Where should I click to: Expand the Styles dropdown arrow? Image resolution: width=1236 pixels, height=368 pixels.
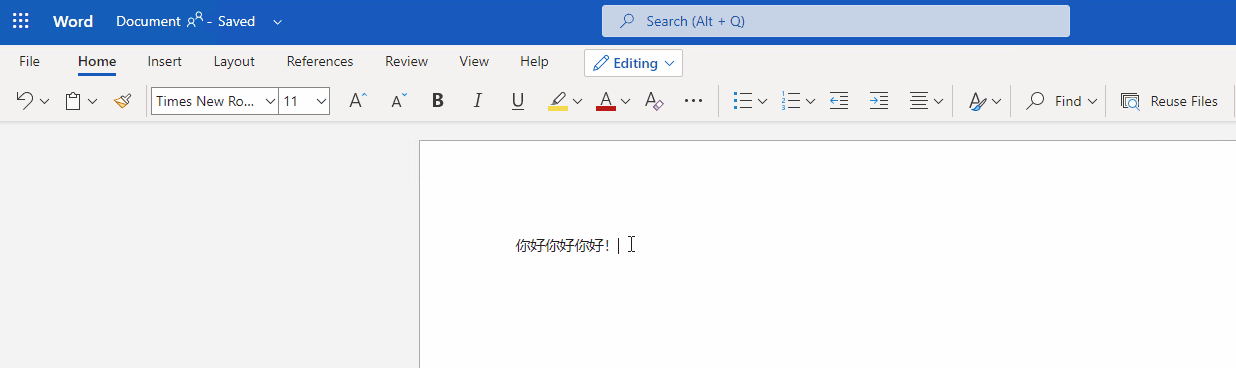997,101
